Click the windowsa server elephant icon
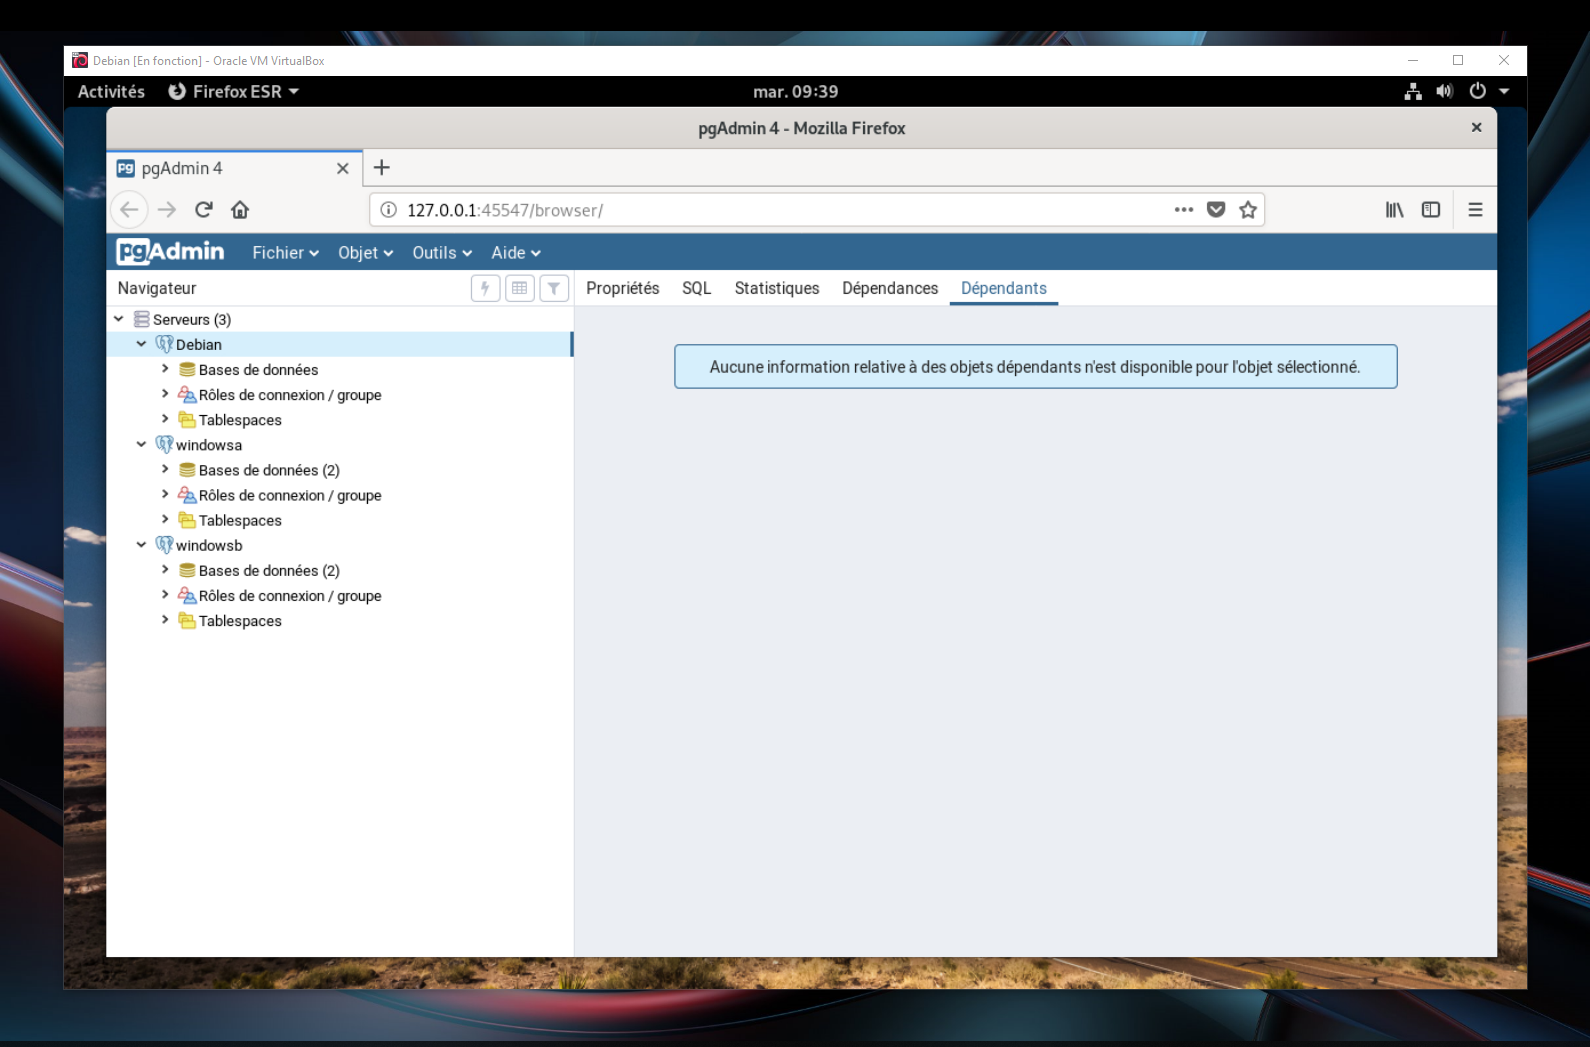Viewport: 1590px width, 1047px height. (165, 445)
